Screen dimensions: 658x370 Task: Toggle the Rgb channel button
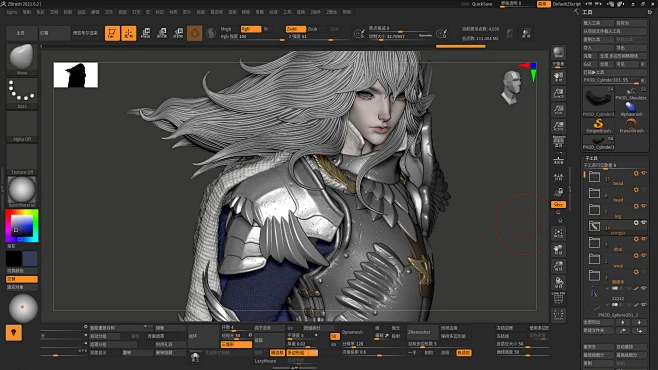pyautogui.click(x=251, y=29)
